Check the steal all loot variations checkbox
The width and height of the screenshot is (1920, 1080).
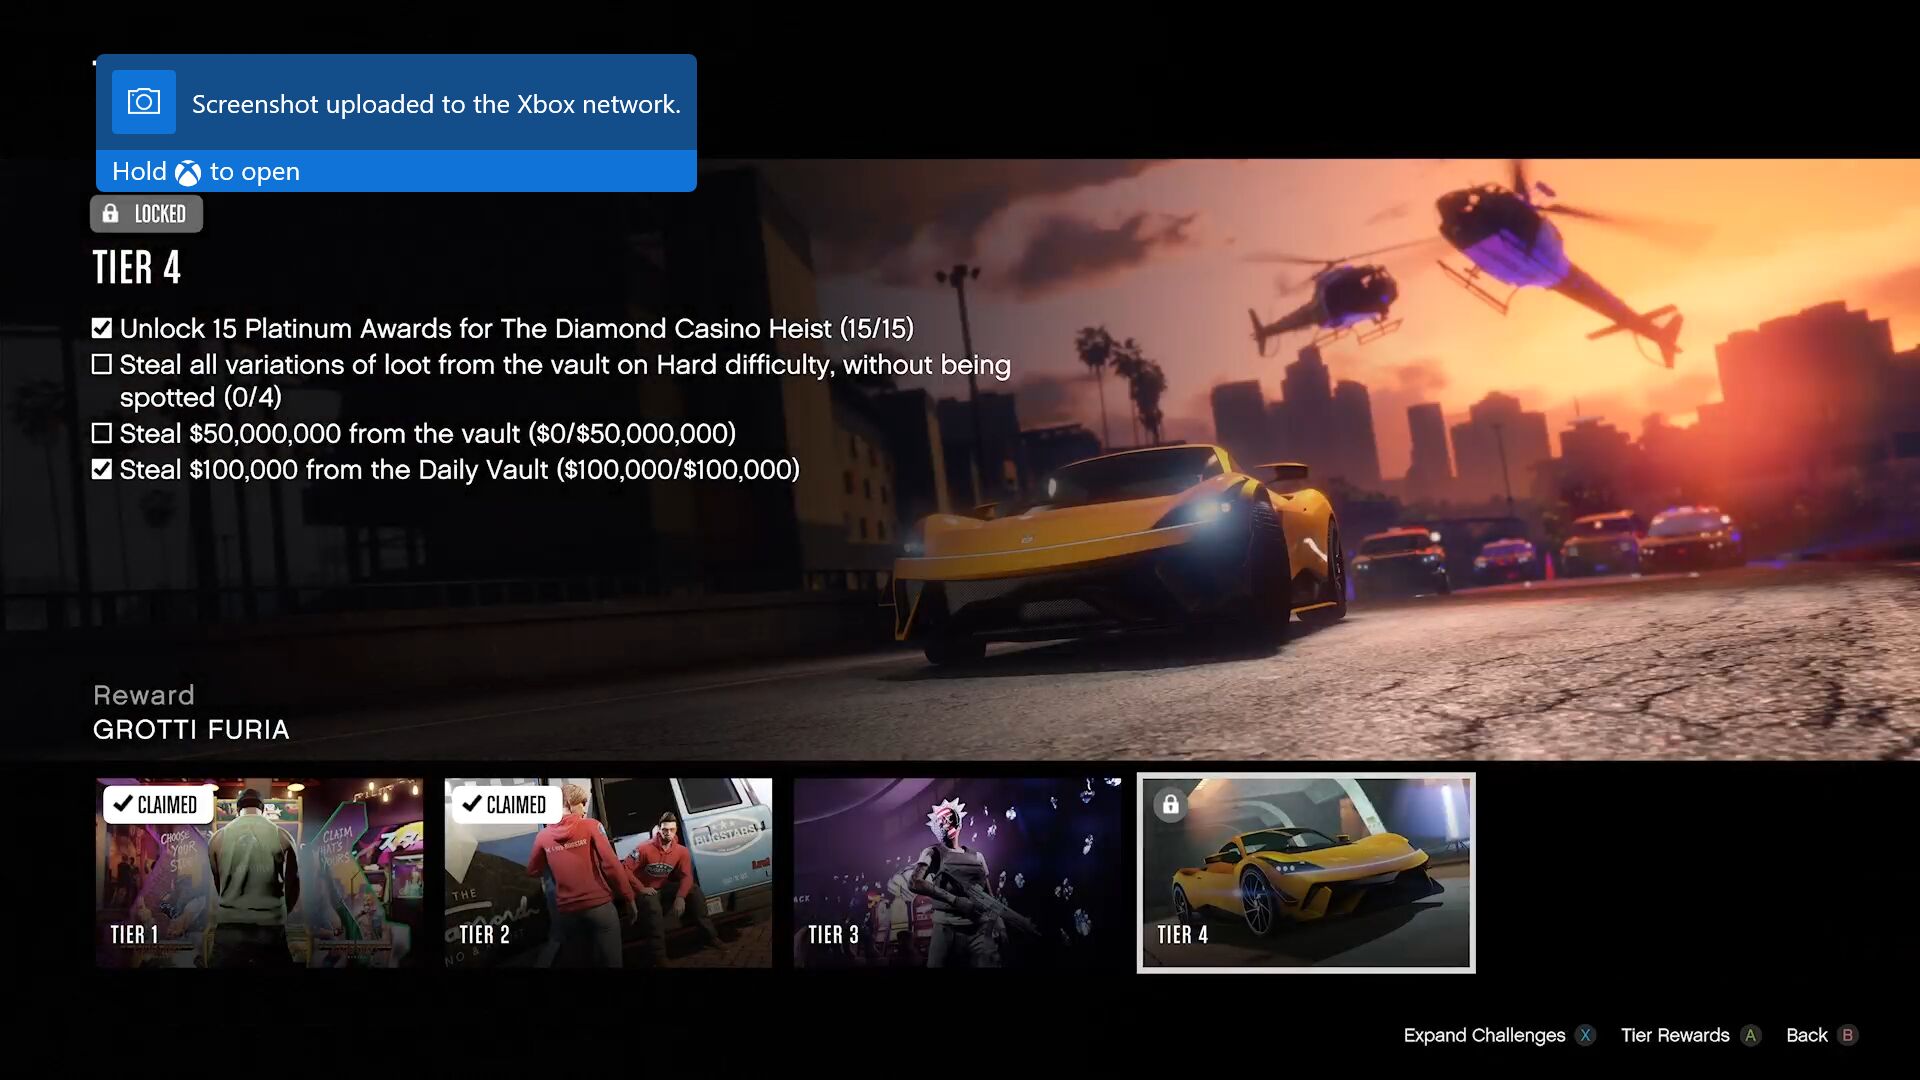[x=102, y=365]
